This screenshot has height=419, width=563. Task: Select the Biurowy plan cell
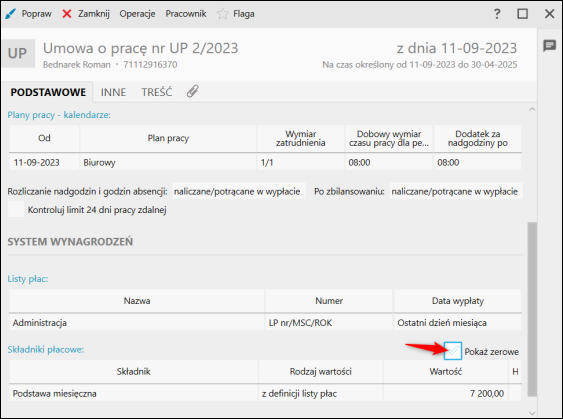coord(168,162)
